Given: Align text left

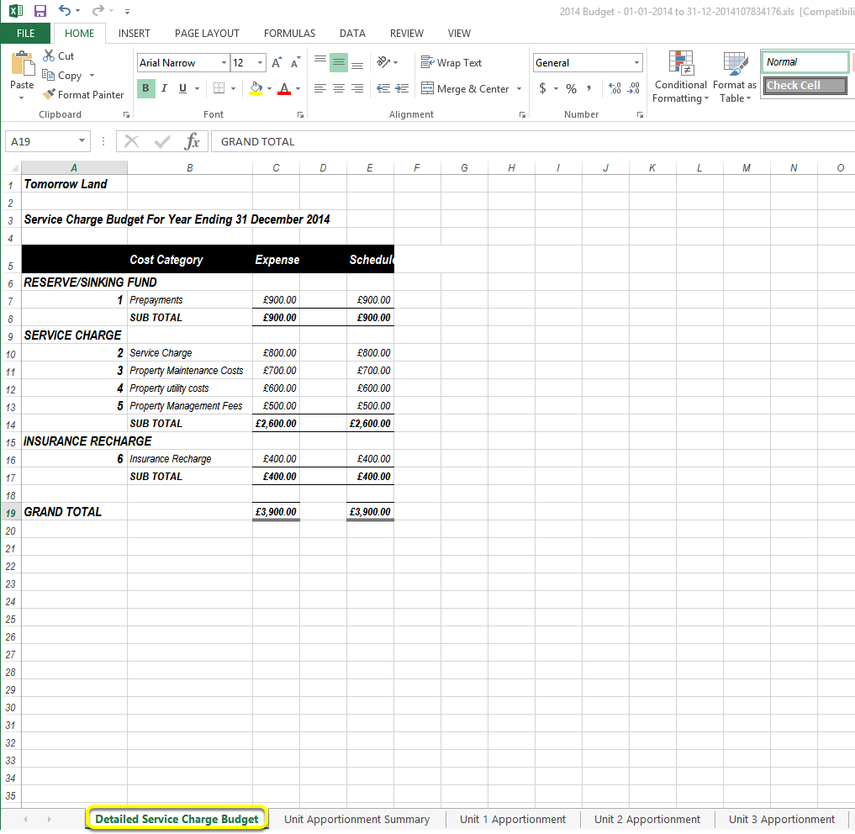Looking at the screenshot, I should click(x=320, y=88).
